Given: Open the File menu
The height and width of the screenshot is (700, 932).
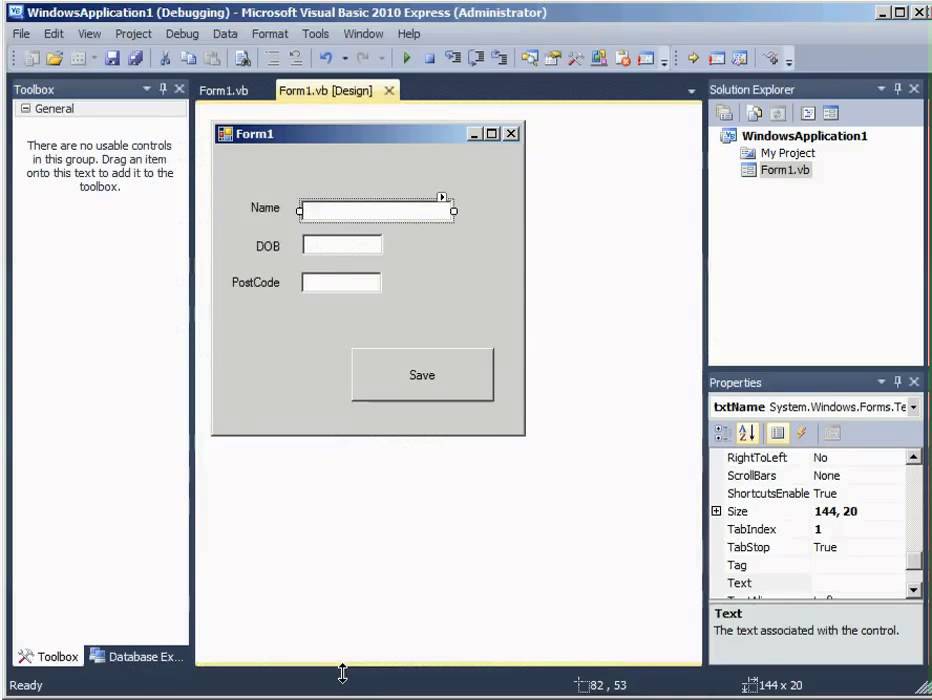Looking at the screenshot, I should 21,34.
